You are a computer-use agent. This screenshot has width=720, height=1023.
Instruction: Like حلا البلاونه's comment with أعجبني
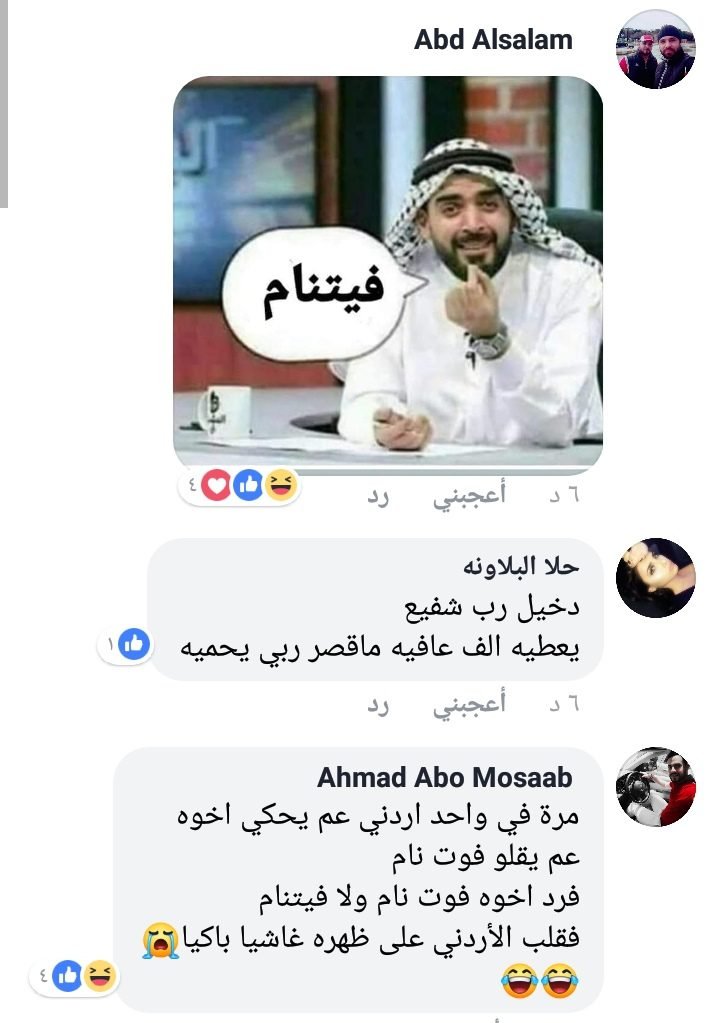coord(470,705)
